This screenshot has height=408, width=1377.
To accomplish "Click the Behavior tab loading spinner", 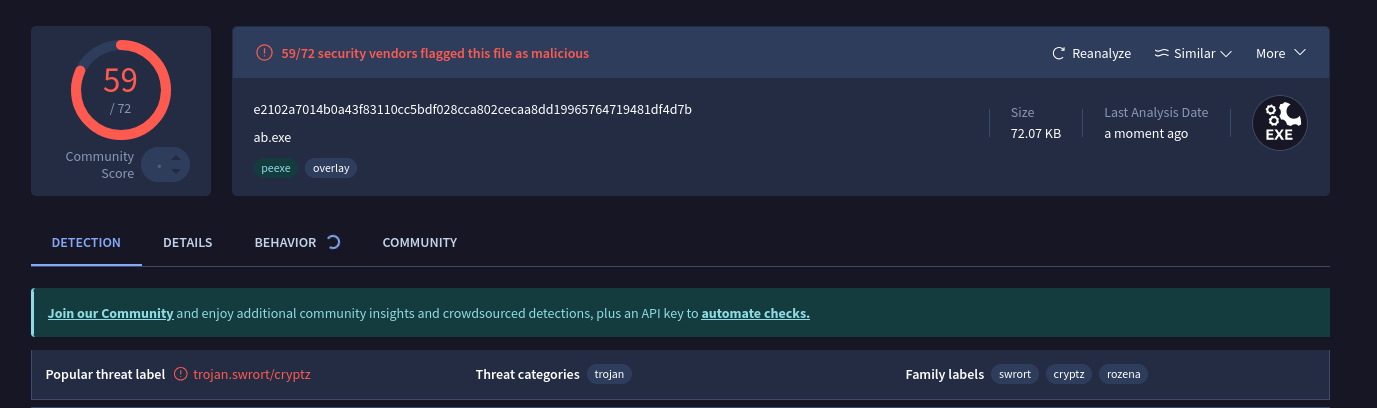I will 334,242.
